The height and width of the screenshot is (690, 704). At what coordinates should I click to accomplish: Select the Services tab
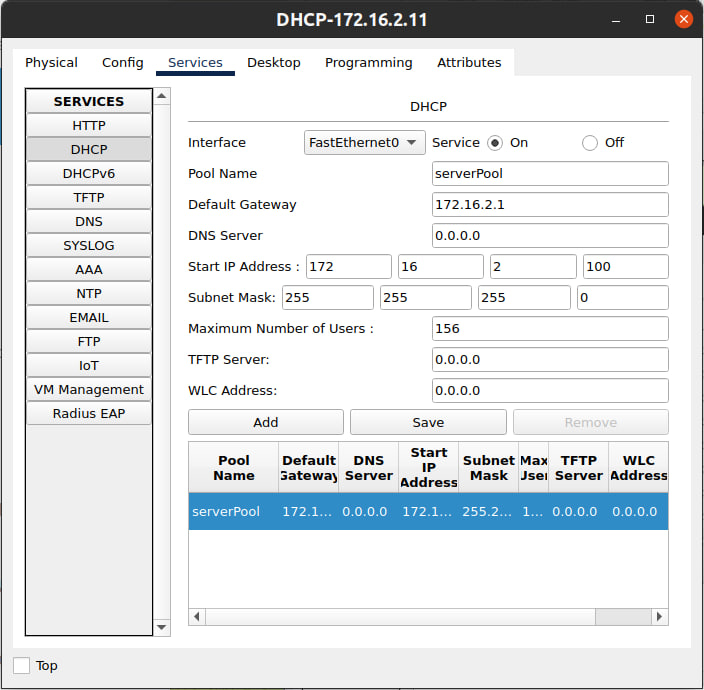tap(195, 62)
